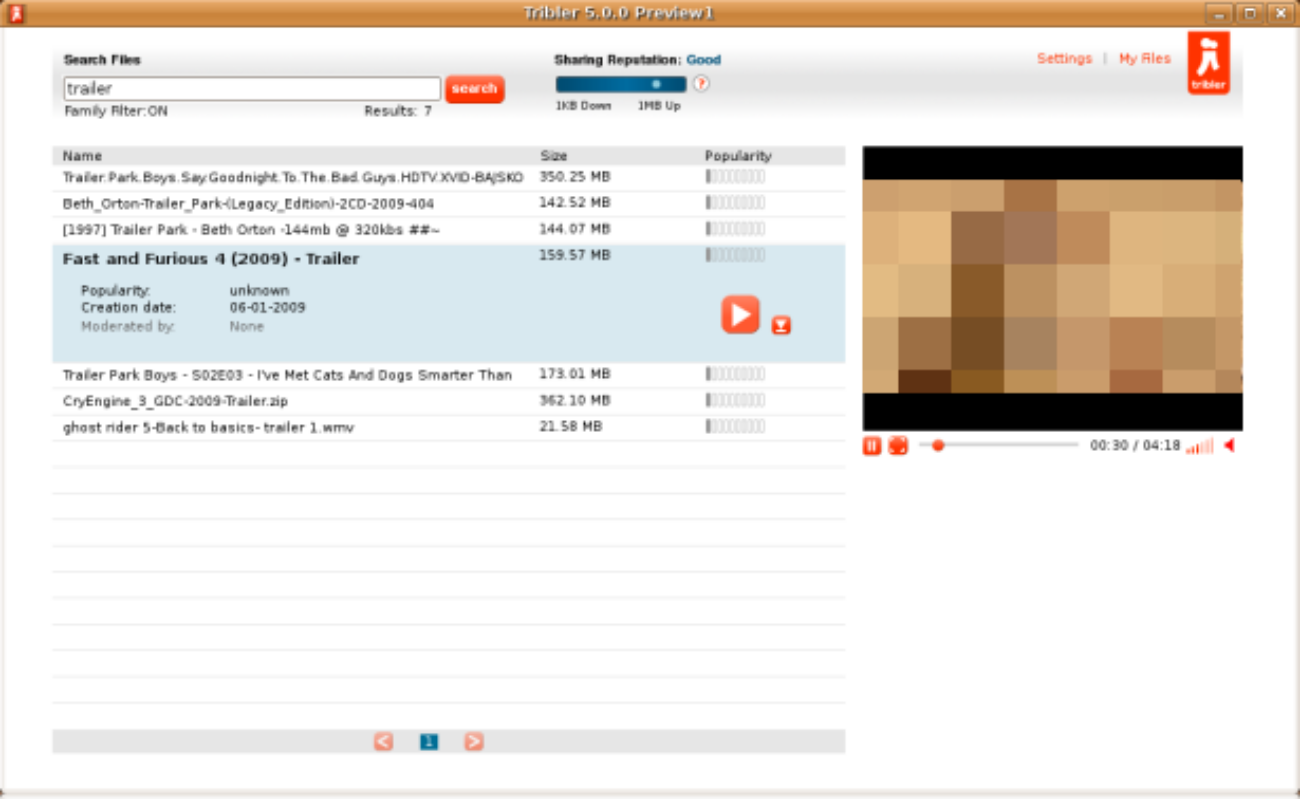Screen dimensions: 1300x799
Task: Click the creation date 06-01-2009
Action: click(267, 307)
